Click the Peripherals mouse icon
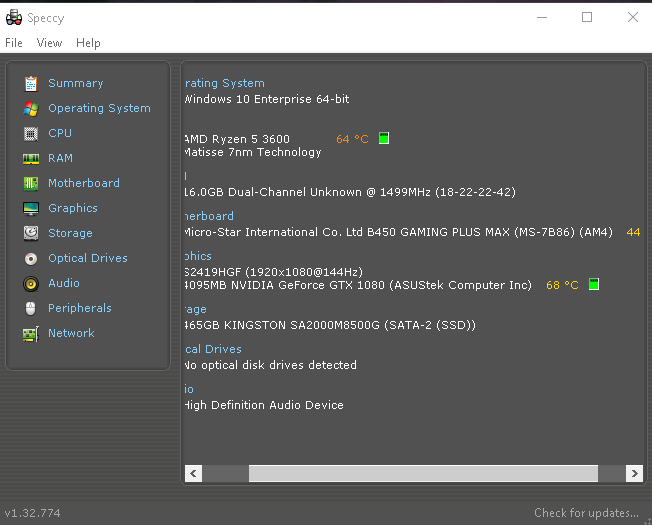 tap(31, 308)
